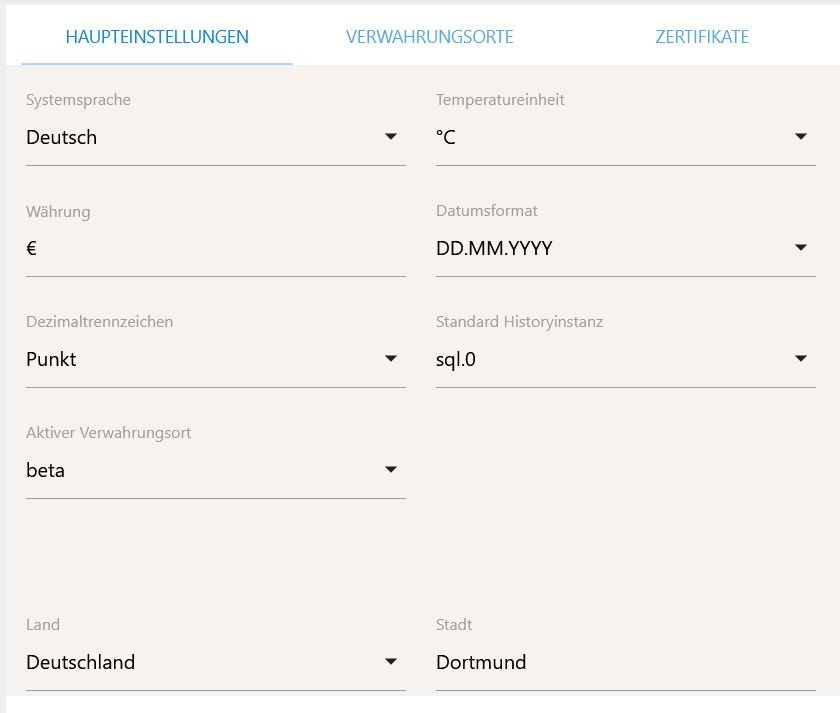Expand the Temperatureinheit dropdown arrow
This screenshot has width=840, height=713.
[x=801, y=137]
